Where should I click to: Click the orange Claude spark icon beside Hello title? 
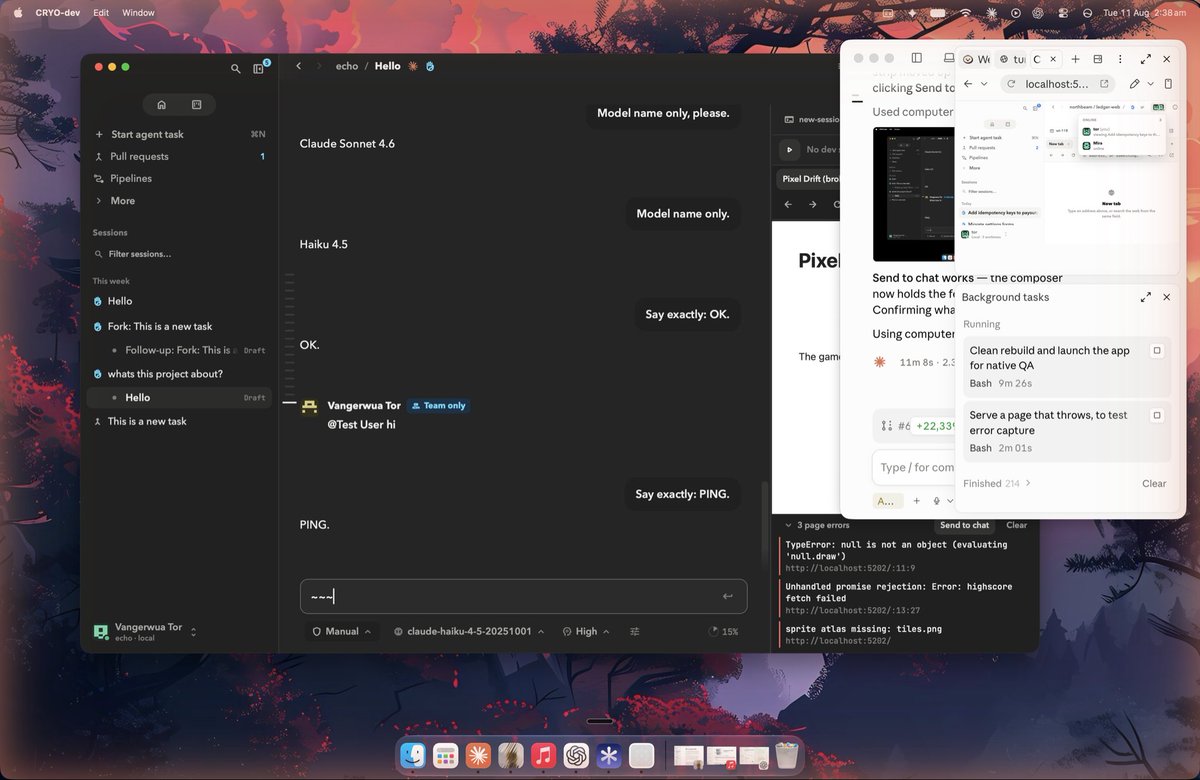point(412,66)
